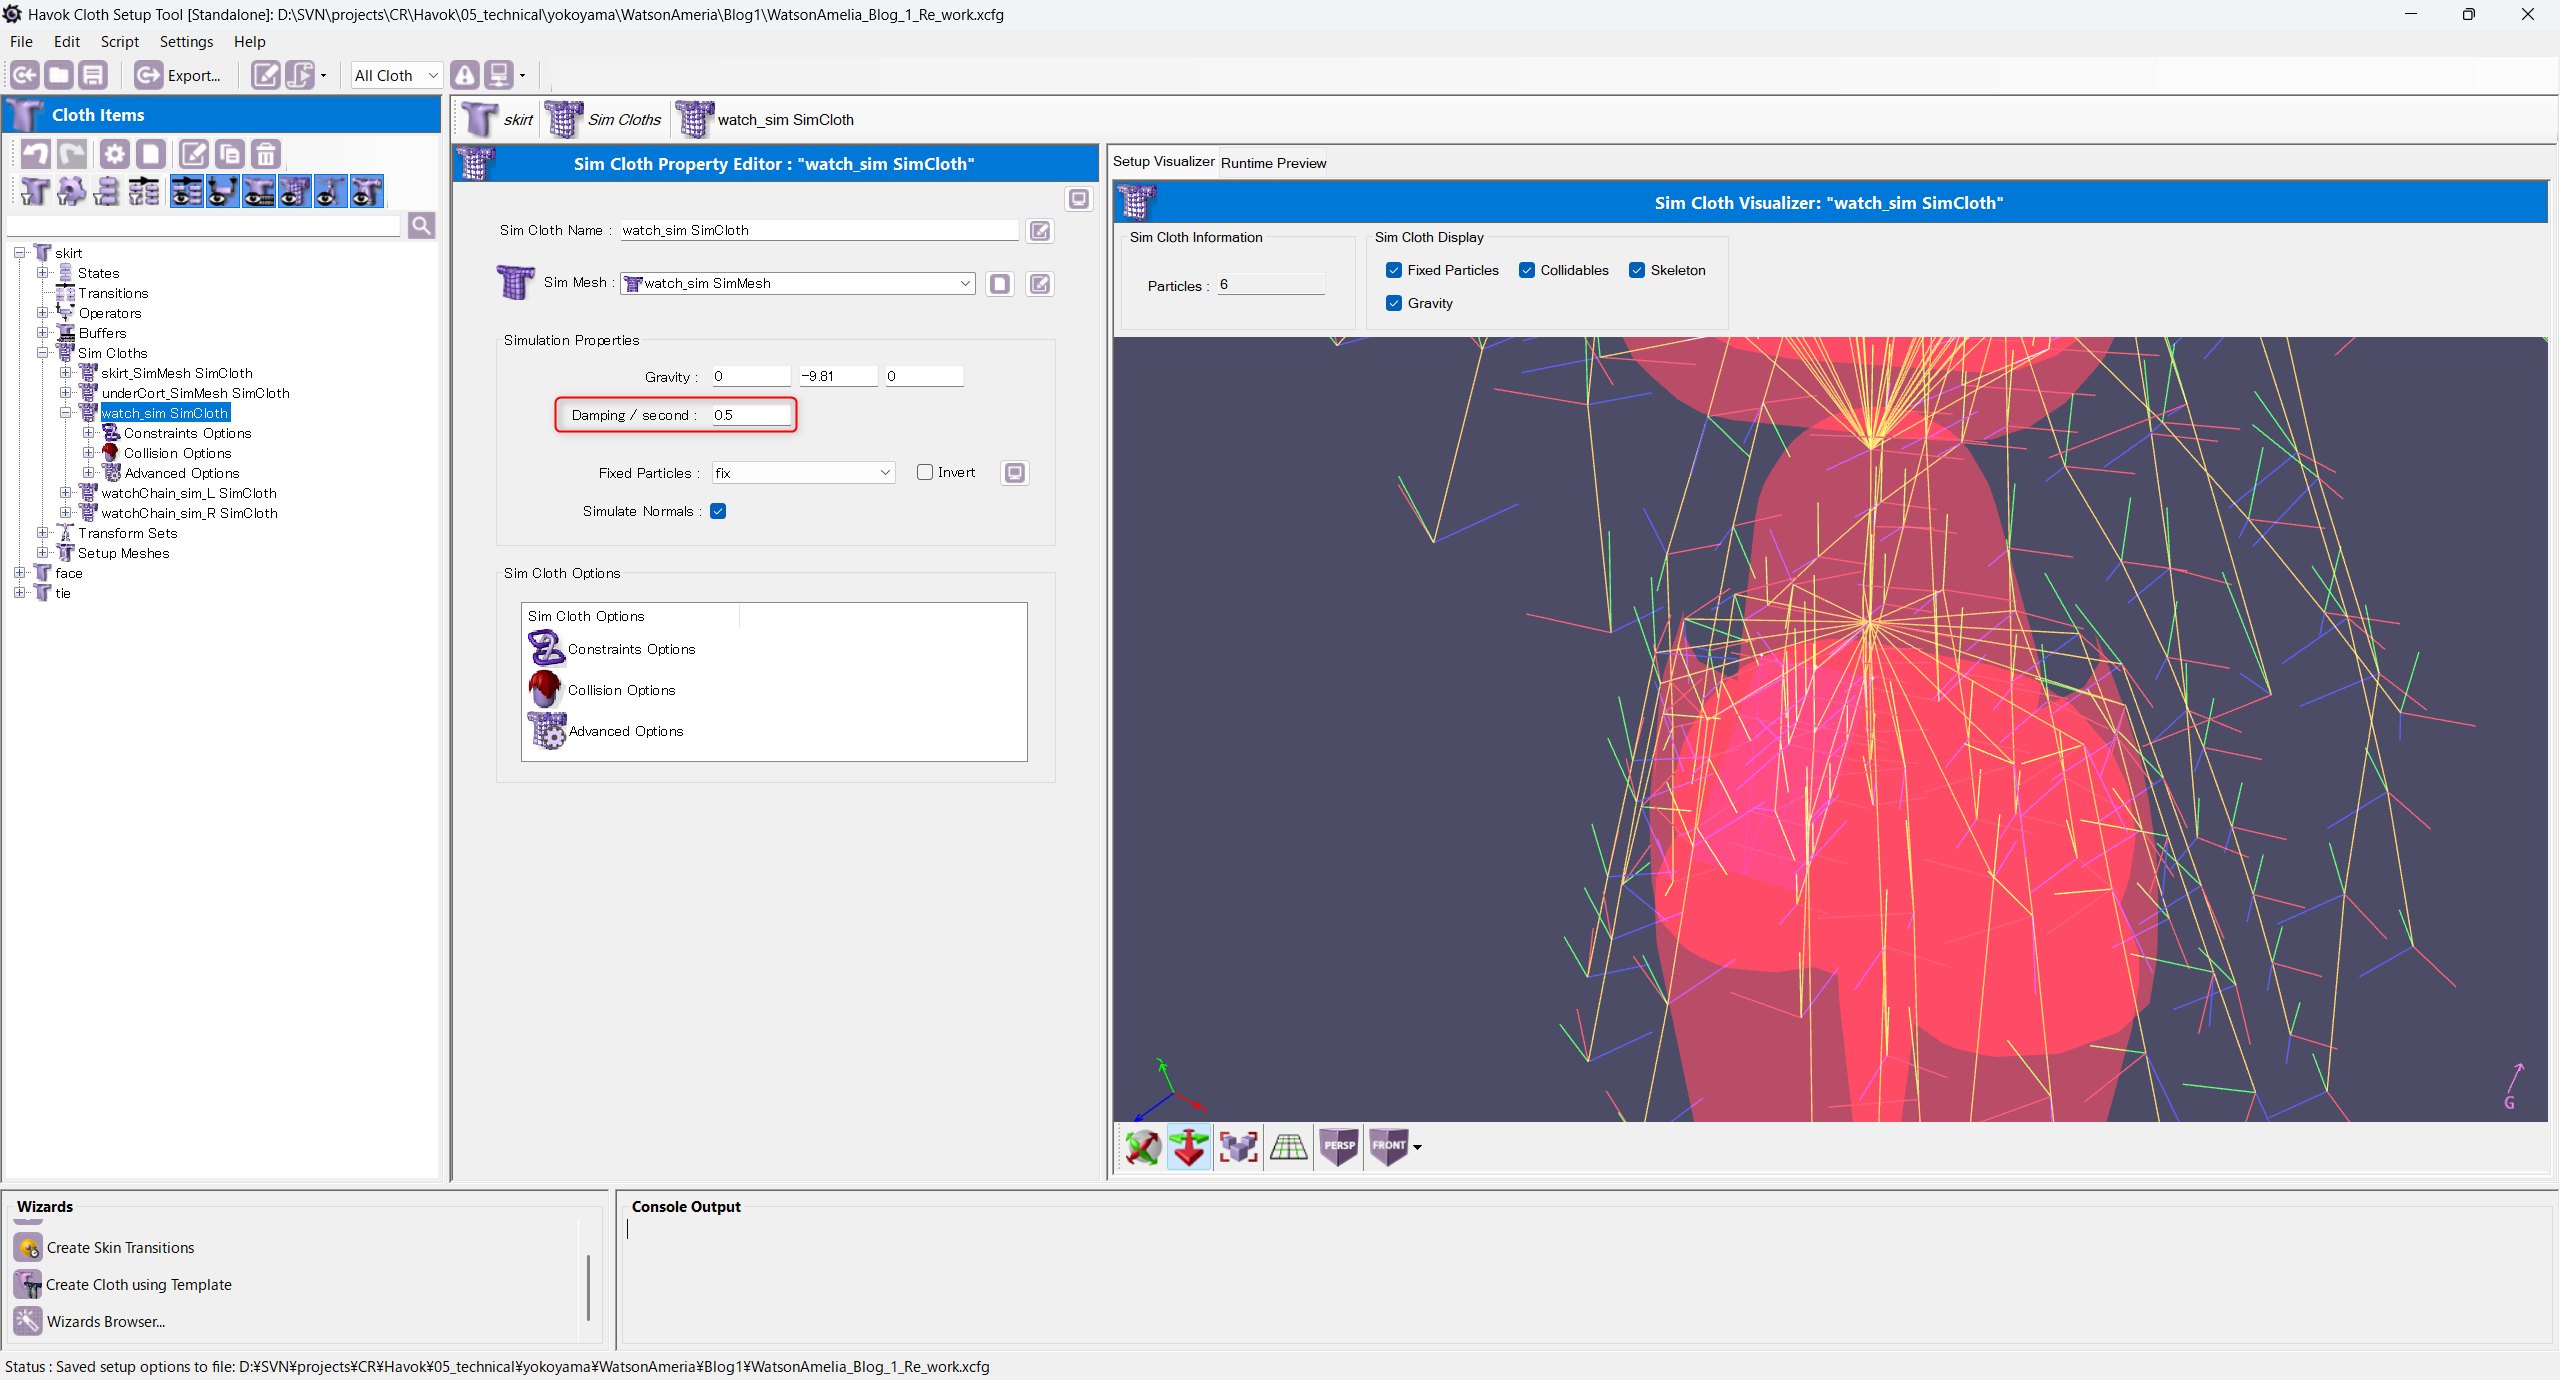Viewport: 2560px width, 1380px height.
Task: Open the Script menu
Action: click(x=119, y=42)
